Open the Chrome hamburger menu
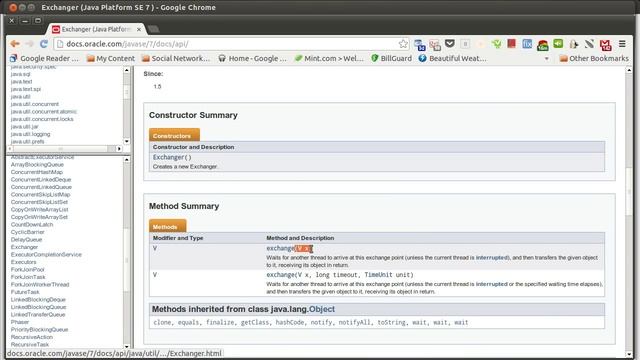Screen dimensions: 640x360 tap(622, 44)
